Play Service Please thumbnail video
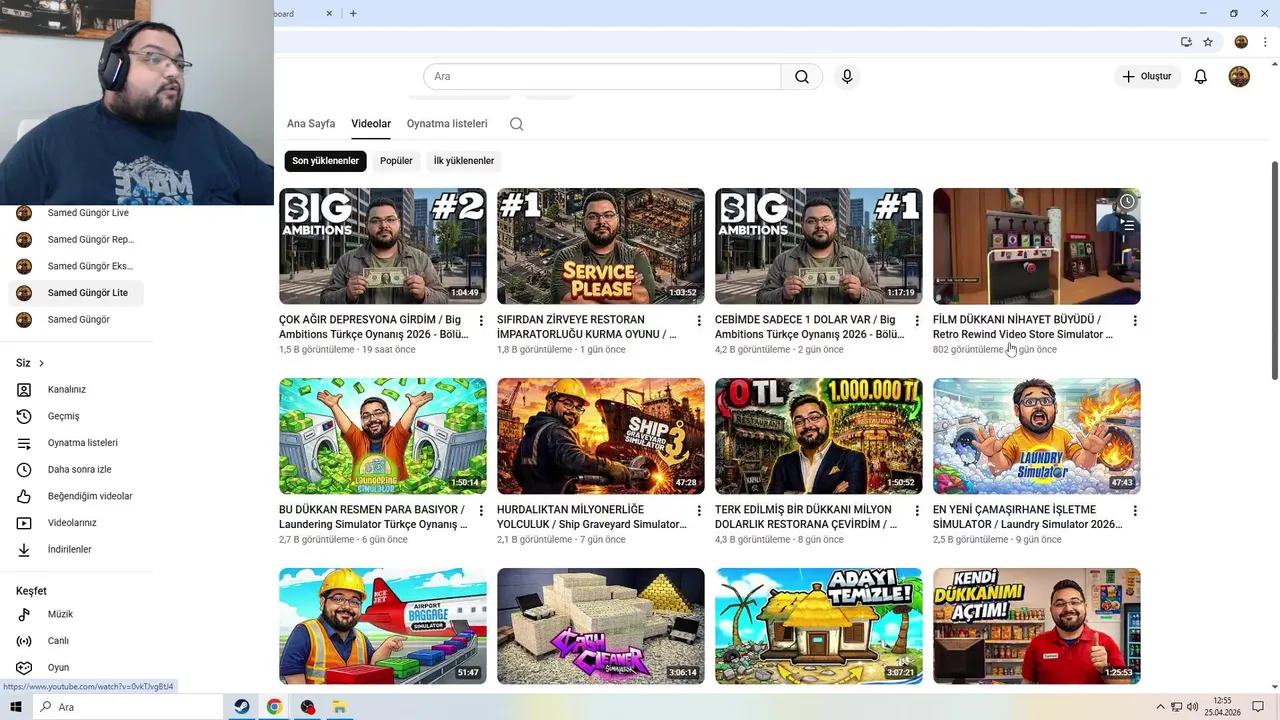The width and height of the screenshot is (1280, 720). point(601,246)
